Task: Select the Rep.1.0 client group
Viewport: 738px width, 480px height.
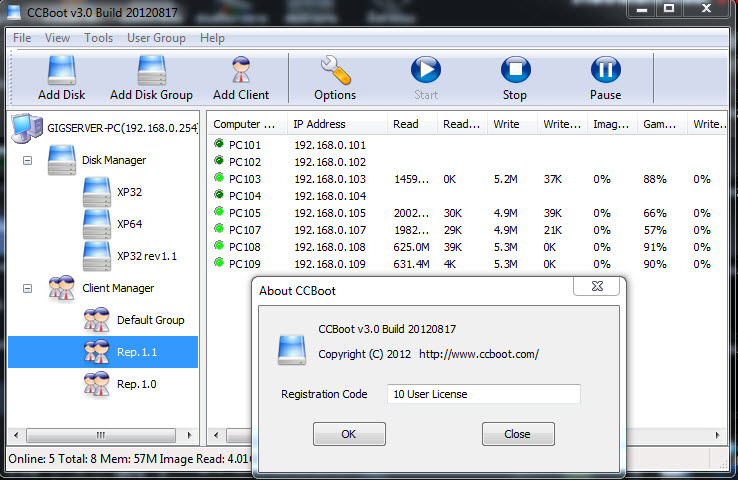Action: pos(136,384)
